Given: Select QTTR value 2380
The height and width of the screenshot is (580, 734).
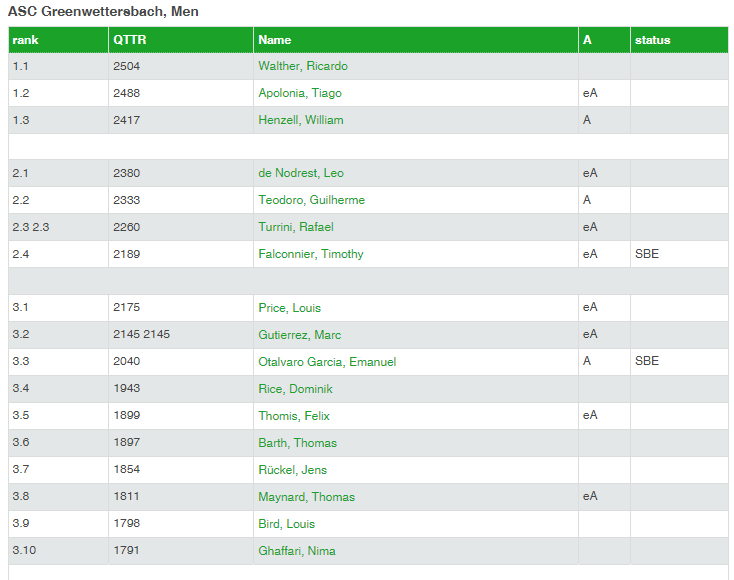Looking at the screenshot, I should tap(126, 173).
